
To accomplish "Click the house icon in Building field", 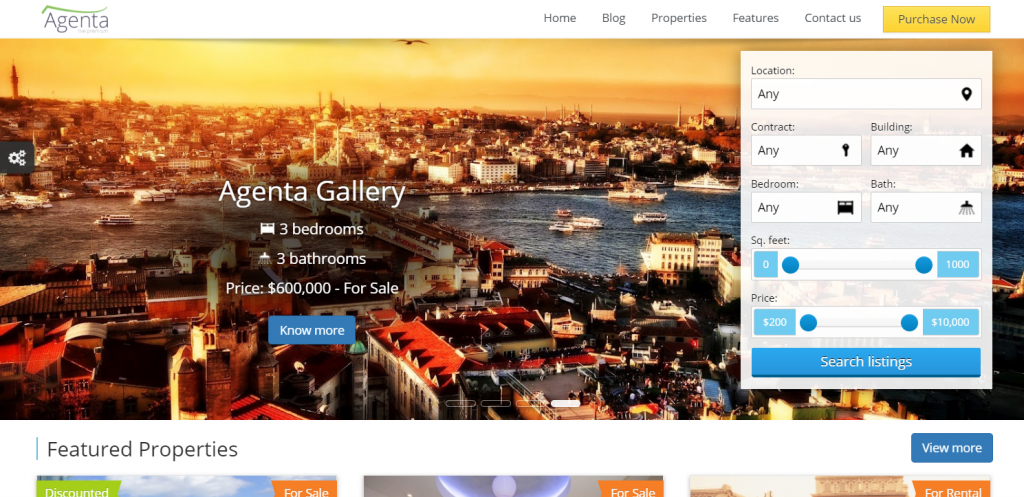I will pyautogui.click(x=966, y=151).
